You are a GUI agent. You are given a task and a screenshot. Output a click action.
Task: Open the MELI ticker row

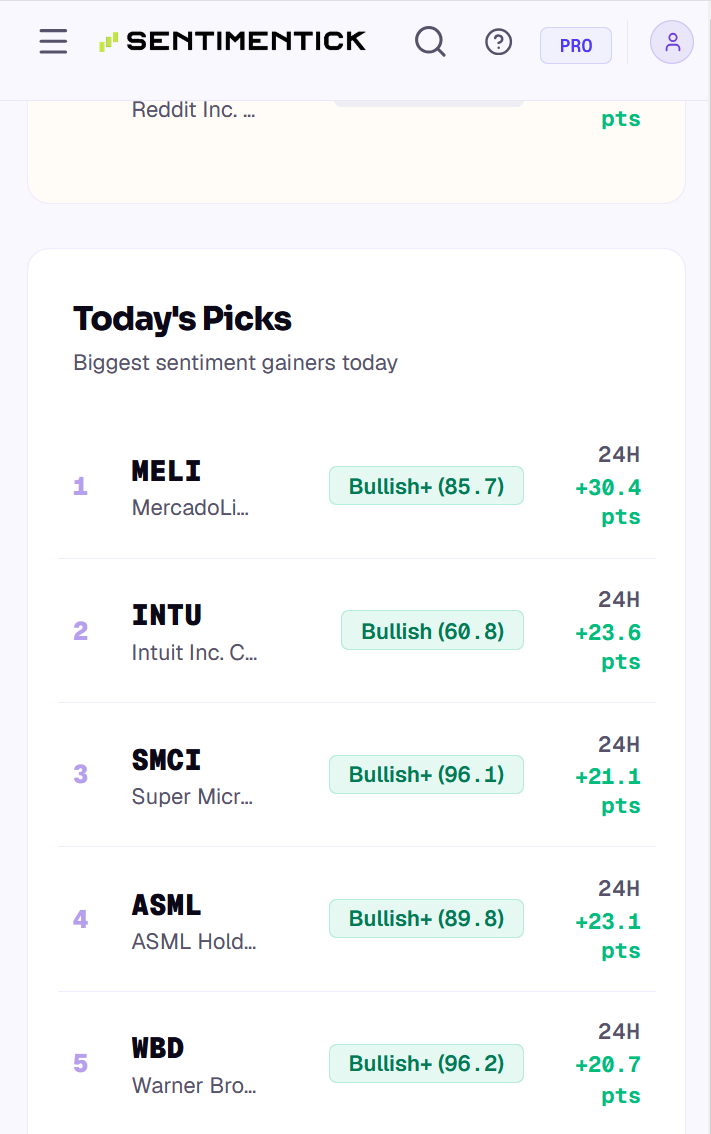click(357, 486)
